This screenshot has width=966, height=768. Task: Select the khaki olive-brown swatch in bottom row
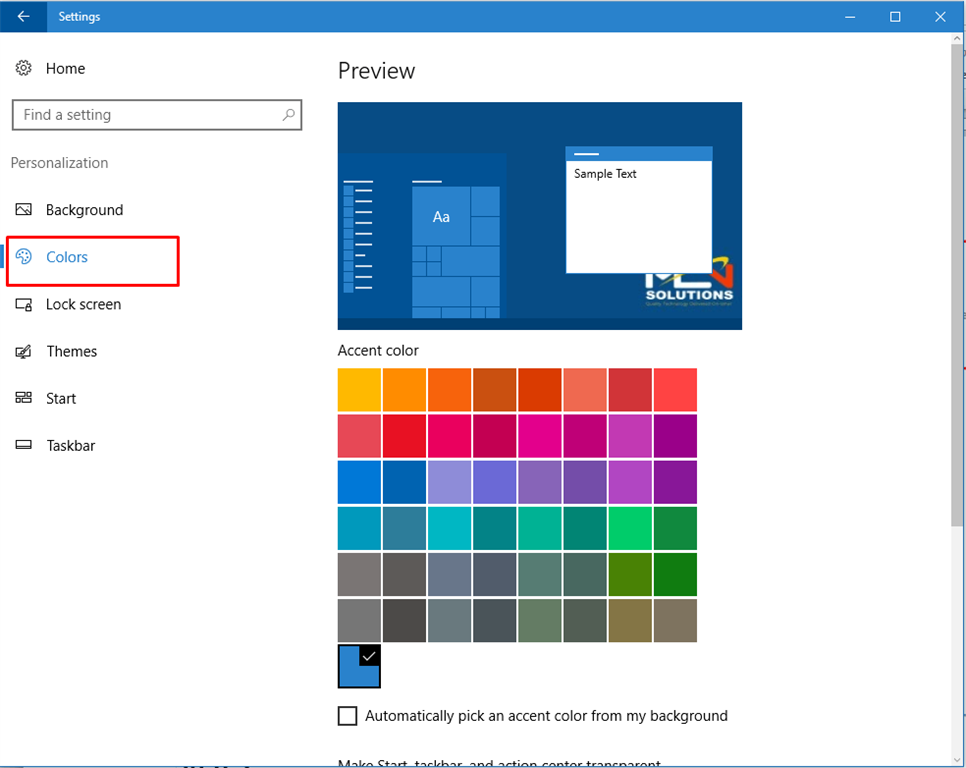tap(630, 621)
